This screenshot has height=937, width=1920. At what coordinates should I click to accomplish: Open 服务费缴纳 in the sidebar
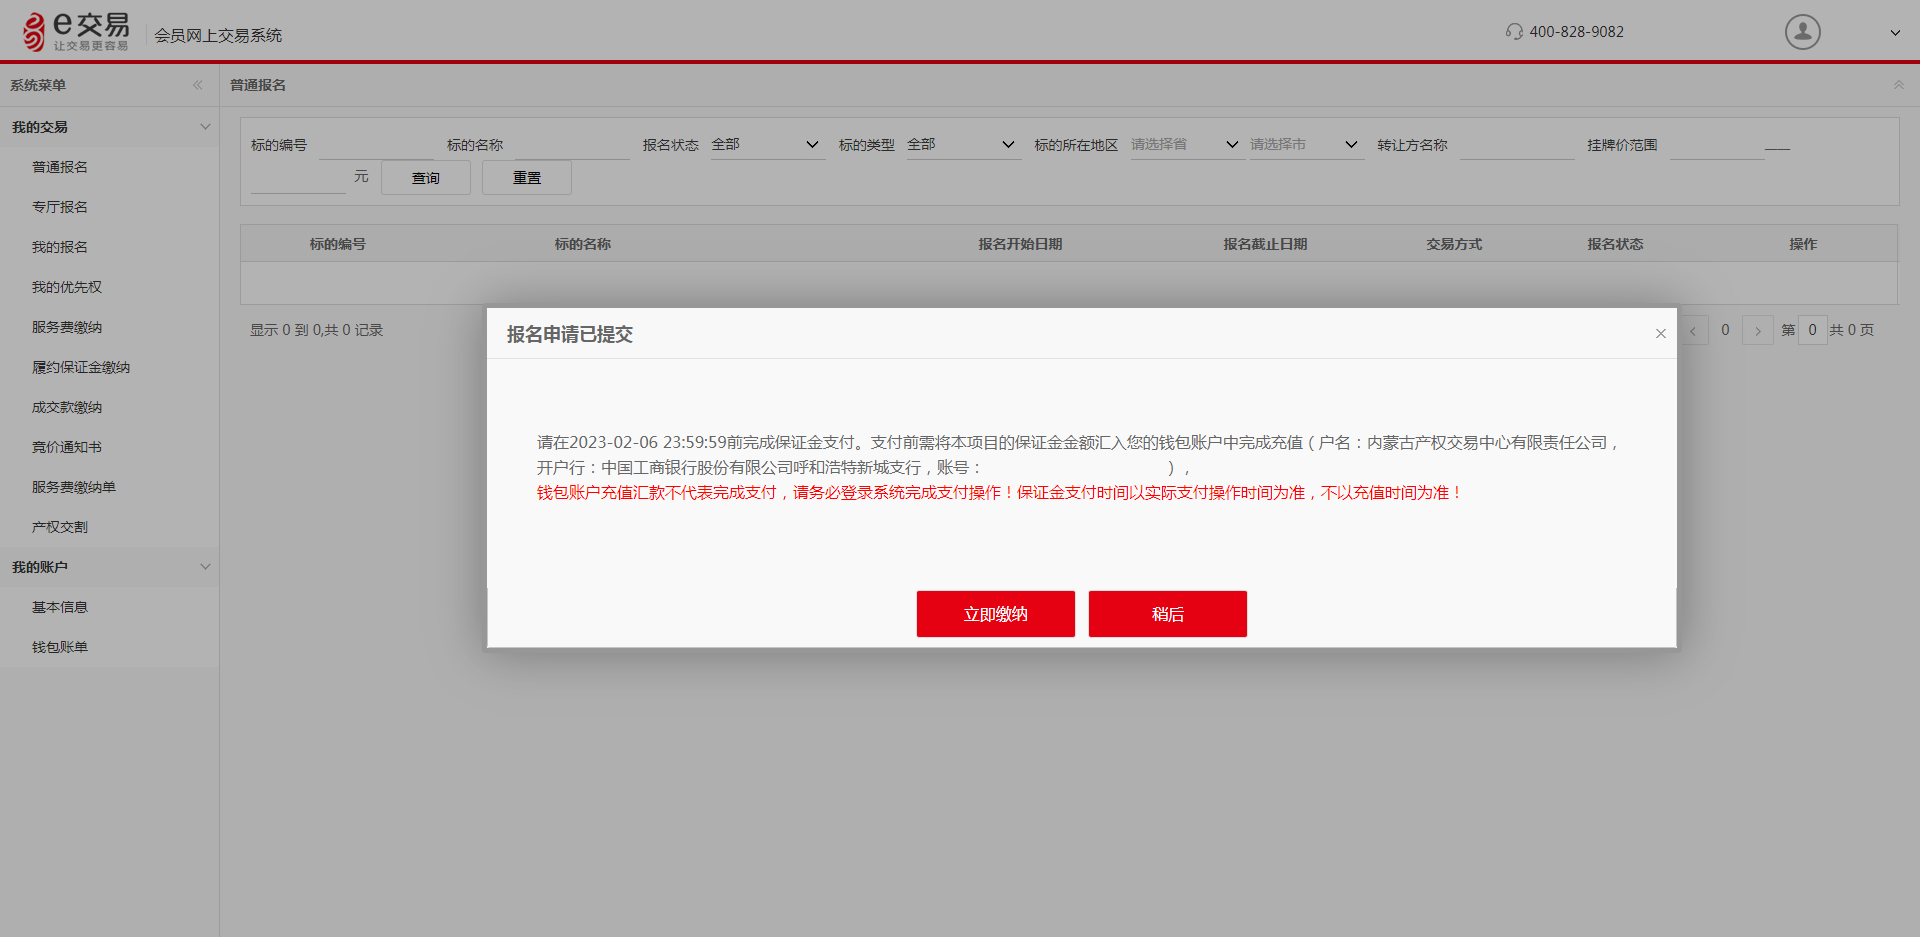click(67, 327)
